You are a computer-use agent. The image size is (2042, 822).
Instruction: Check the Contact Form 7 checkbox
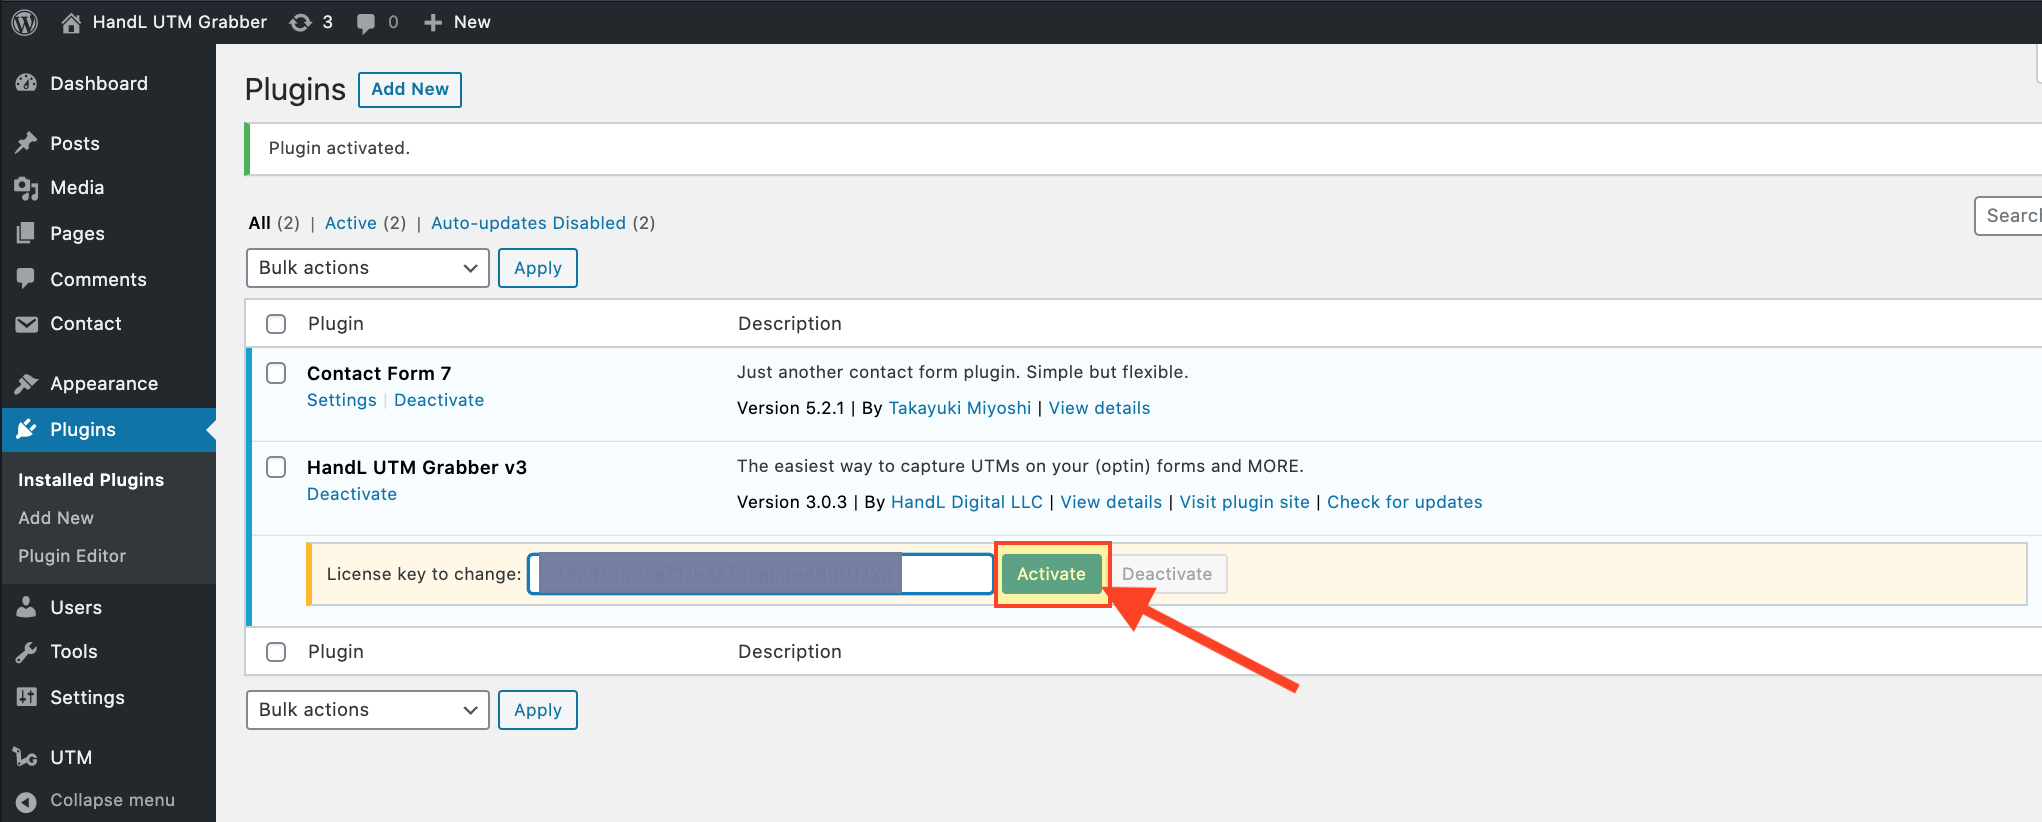(276, 374)
